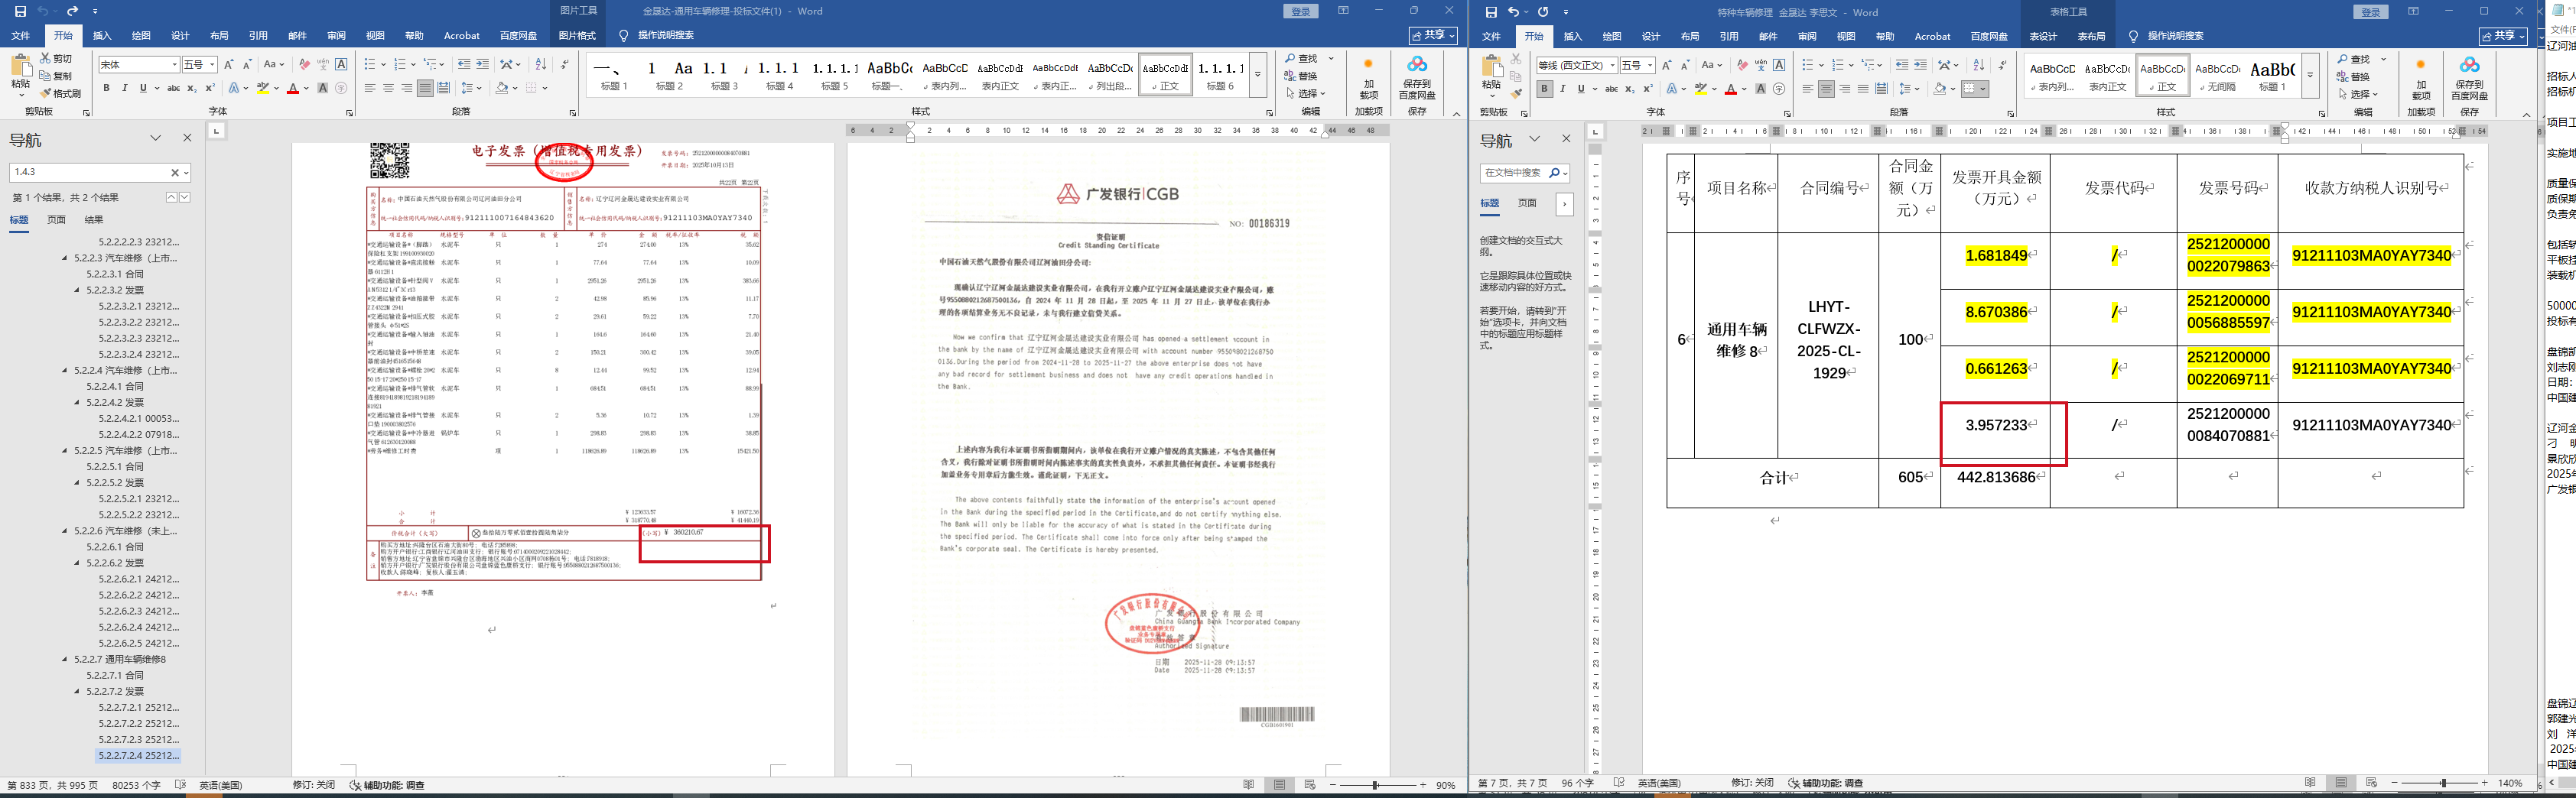The image size is (2576, 798).
Task: Open the Insert (插入) tab in left Word window
Action: [102, 35]
